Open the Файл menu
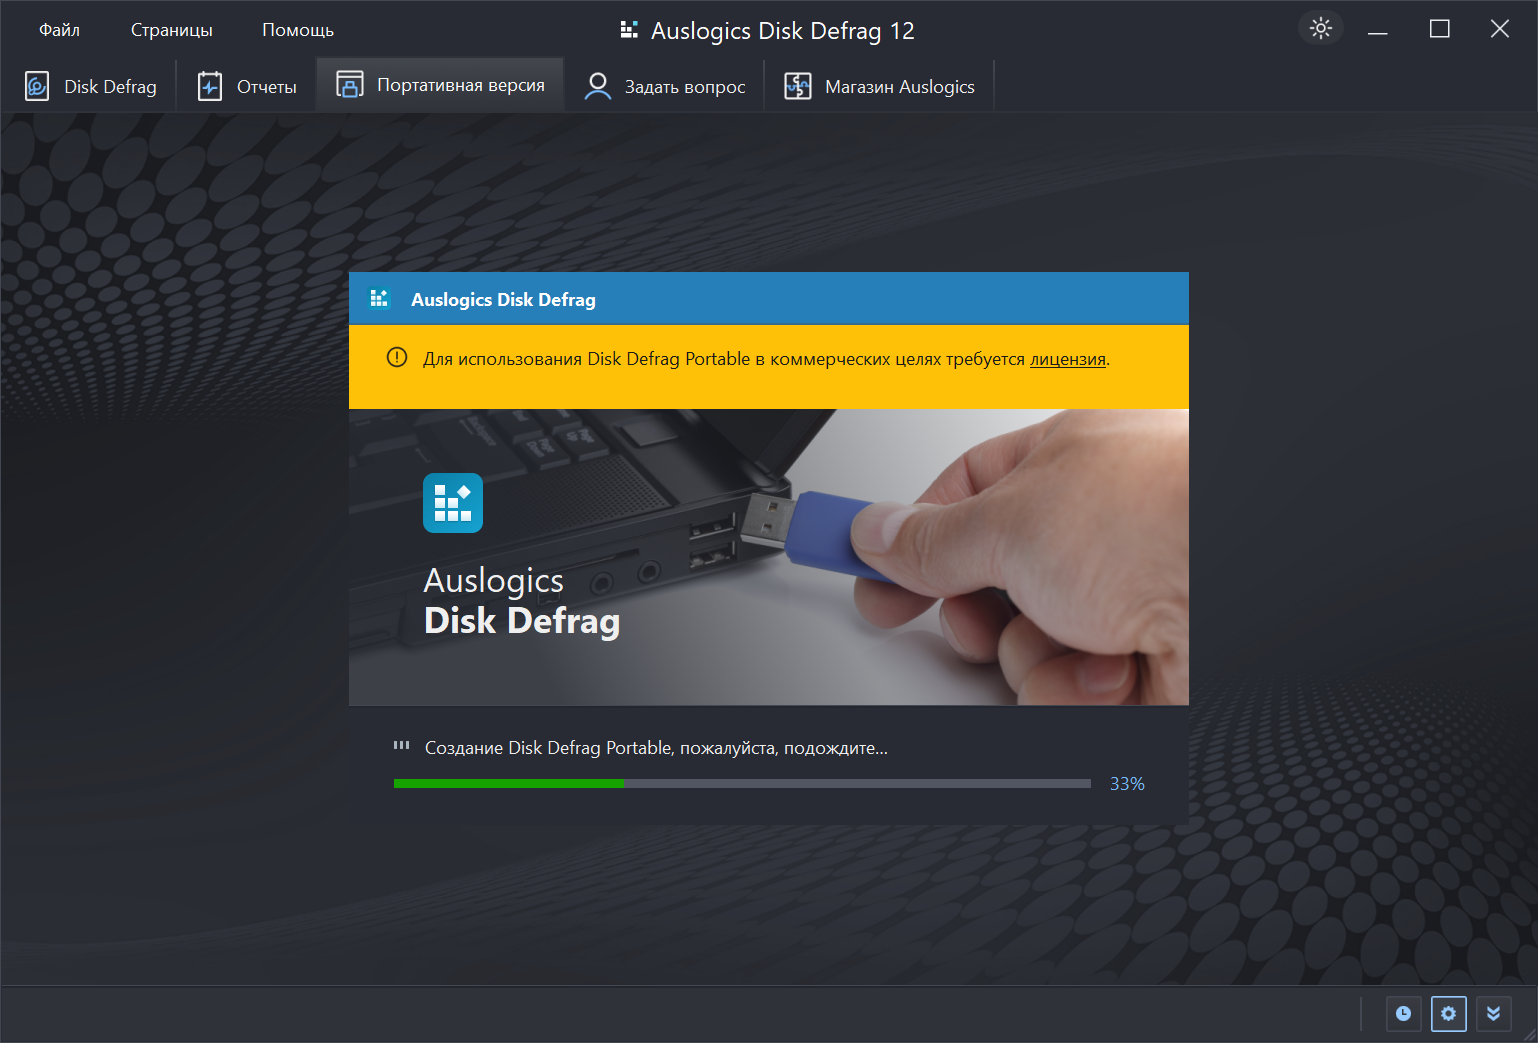 pos(59,30)
